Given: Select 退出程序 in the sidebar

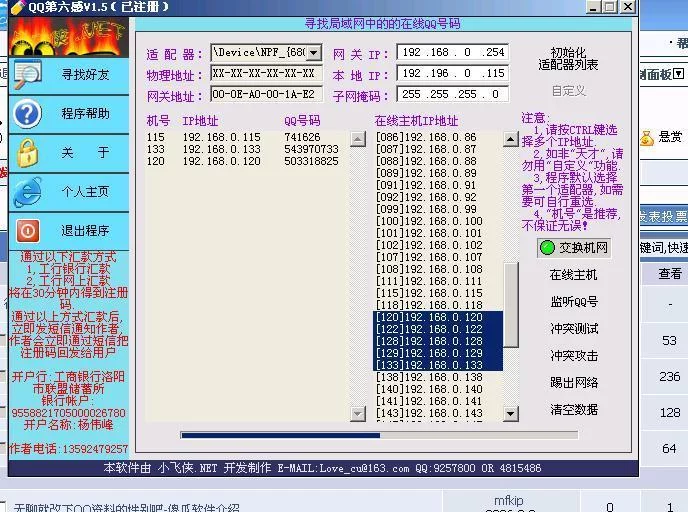Looking at the screenshot, I should tap(69, 231).
